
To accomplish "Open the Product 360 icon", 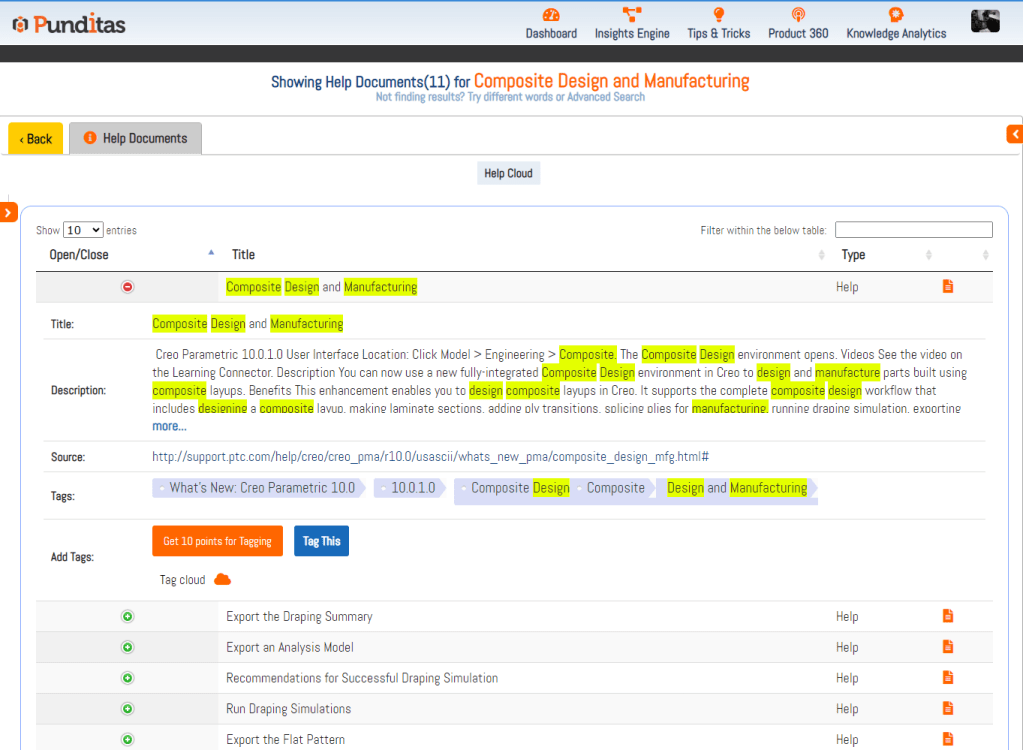I will 798,15.
